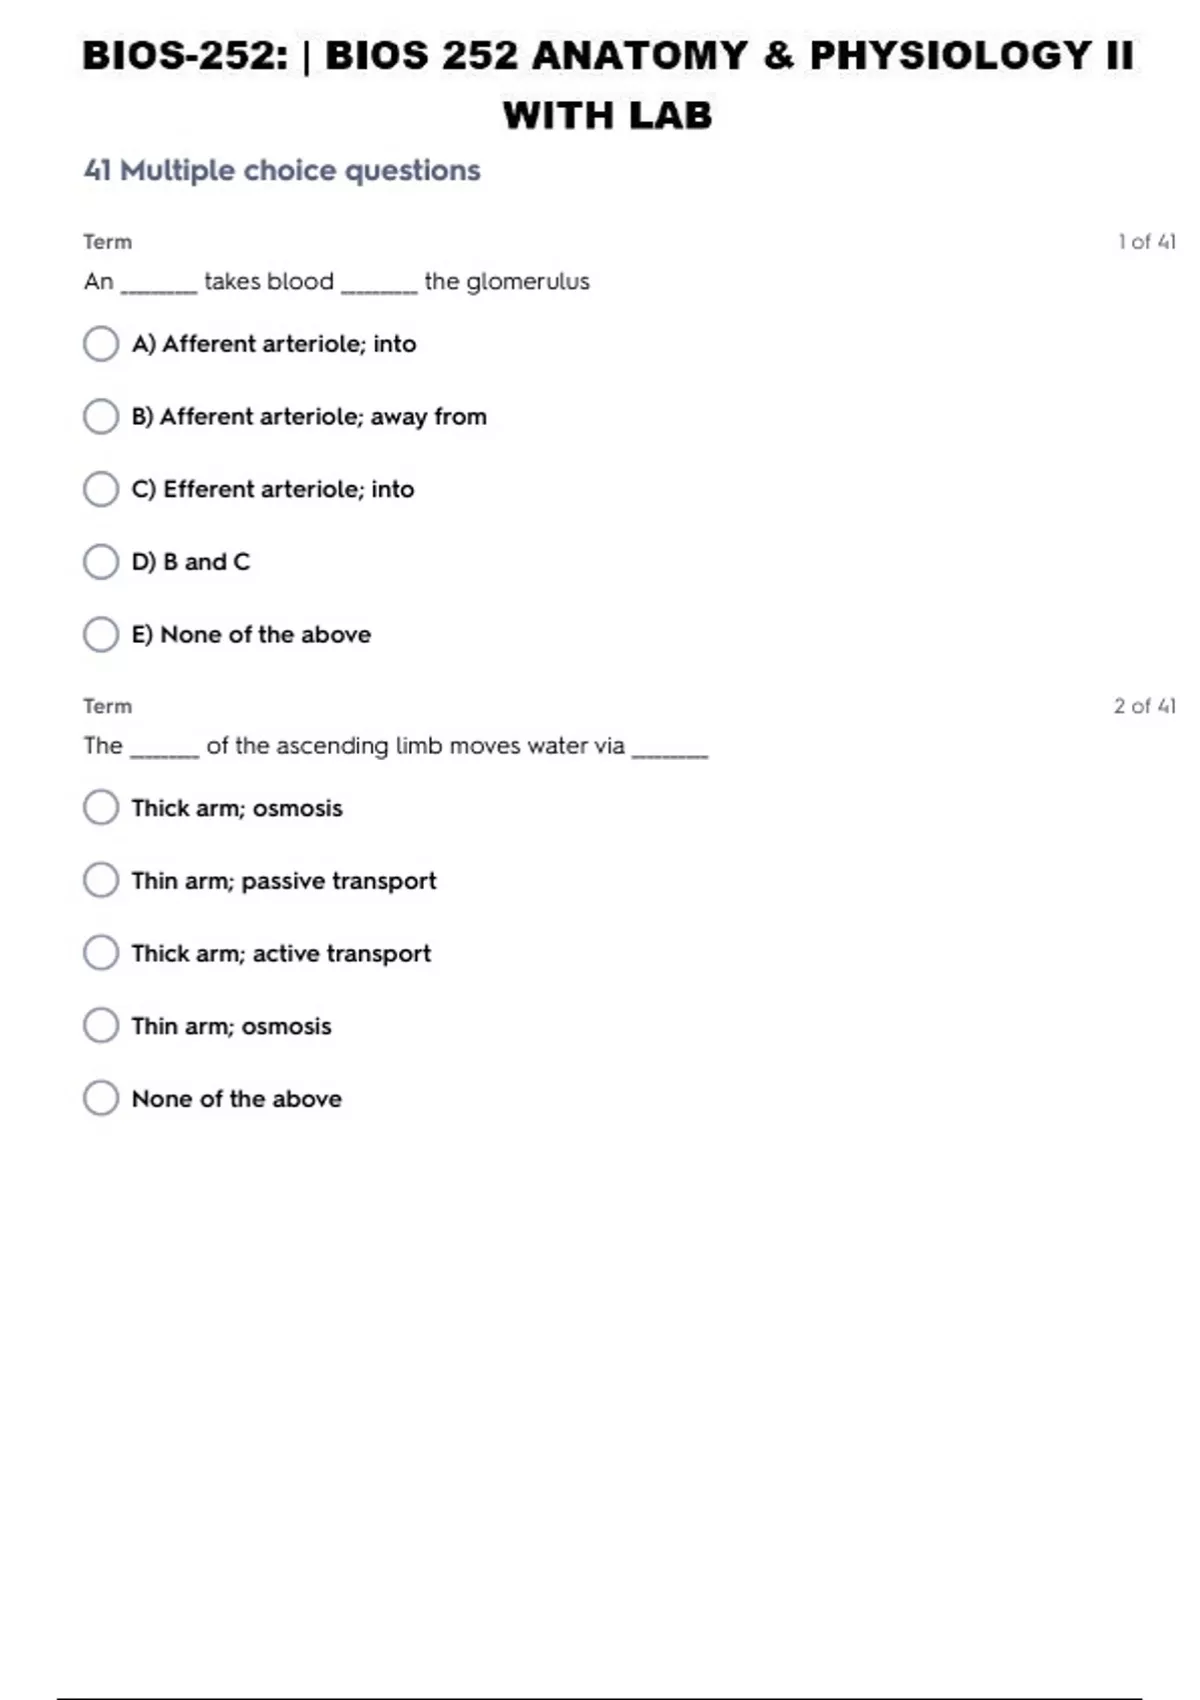Select the Thin arm; osmosis option
The height and width of the screenshot is (1700, 1200).
tap(101, 1026)
